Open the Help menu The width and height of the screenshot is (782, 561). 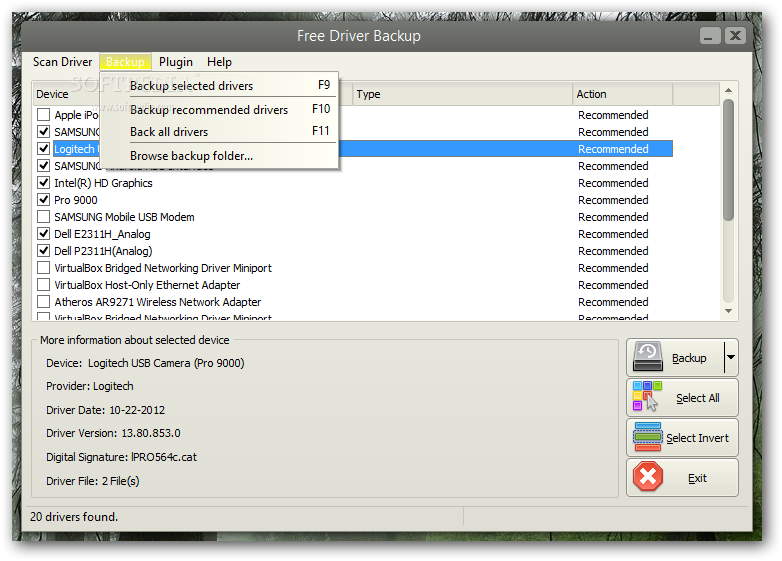pos(219,62)
